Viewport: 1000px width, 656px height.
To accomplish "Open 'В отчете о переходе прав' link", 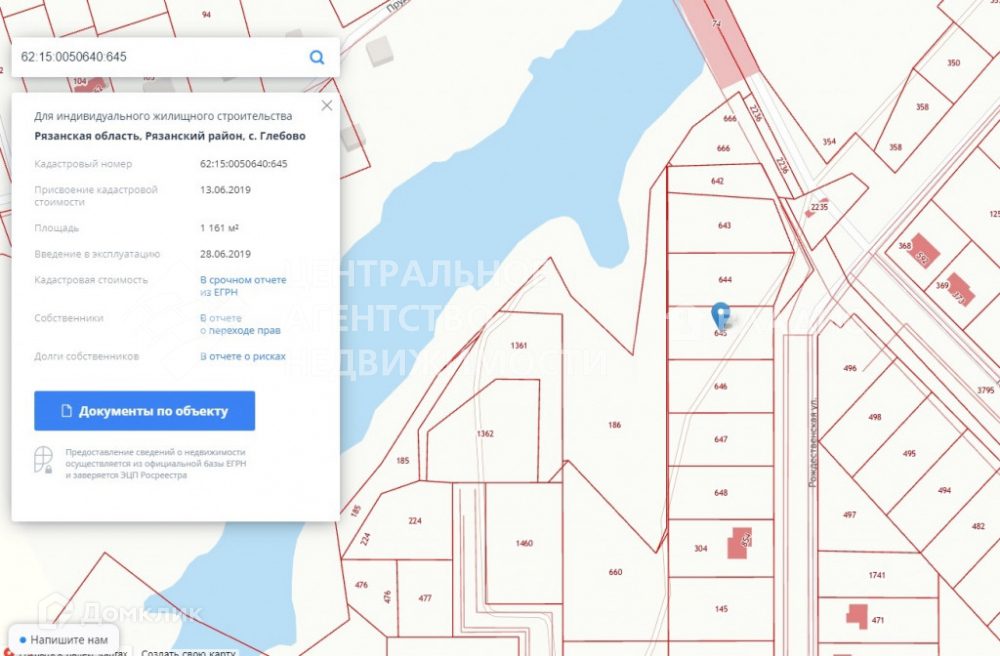I will point(240,324).
